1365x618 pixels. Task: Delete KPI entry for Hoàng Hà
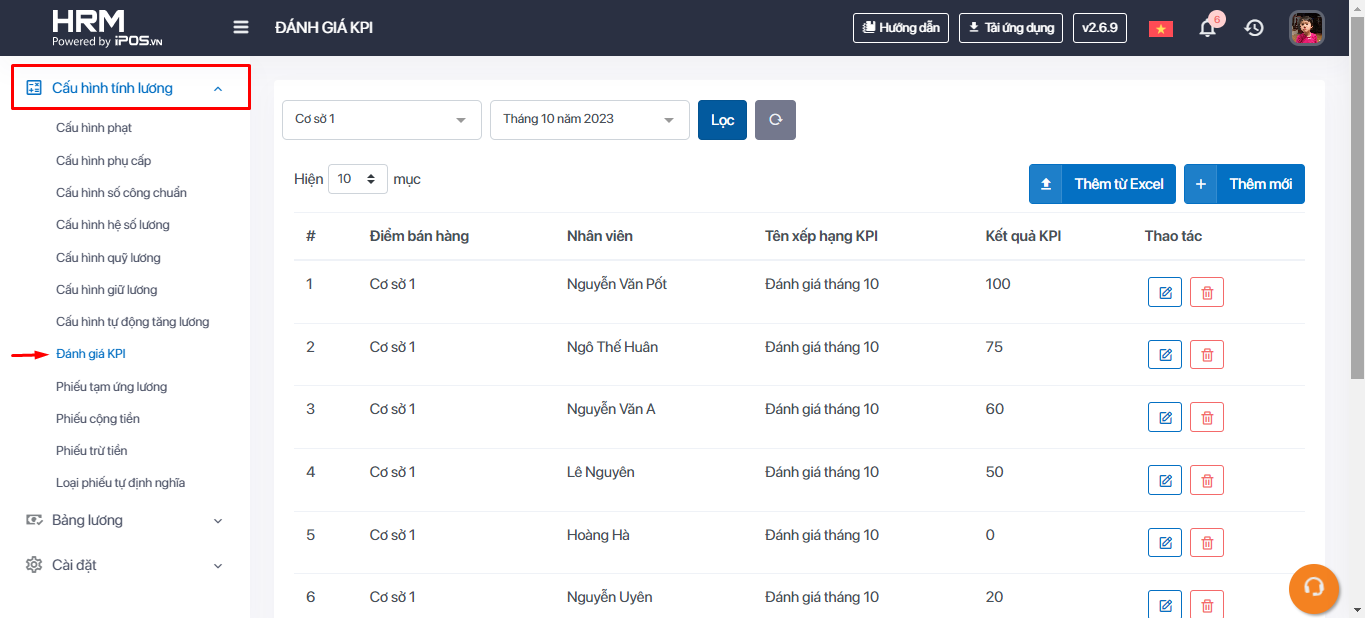point(1207,543)
